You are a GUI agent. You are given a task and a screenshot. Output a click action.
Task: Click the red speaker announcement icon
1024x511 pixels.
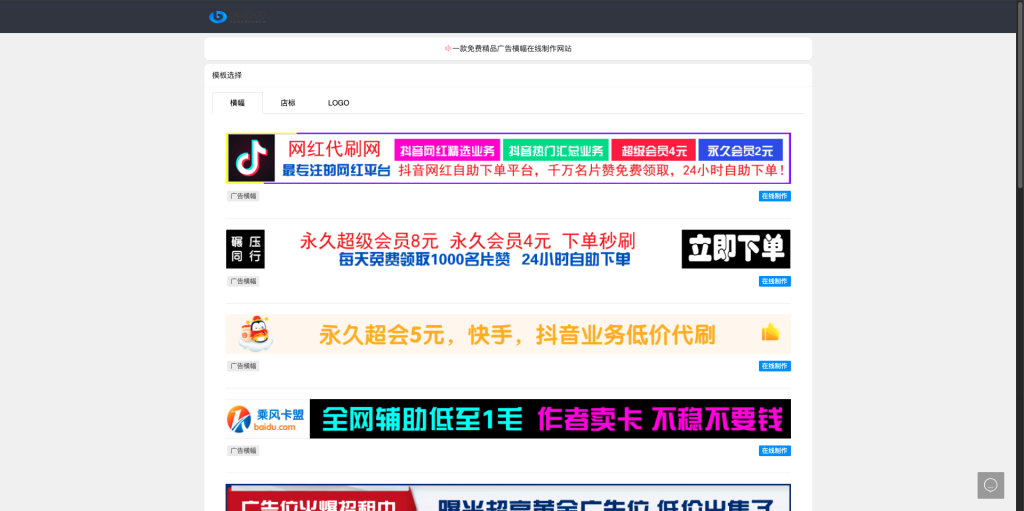point(448,48)
